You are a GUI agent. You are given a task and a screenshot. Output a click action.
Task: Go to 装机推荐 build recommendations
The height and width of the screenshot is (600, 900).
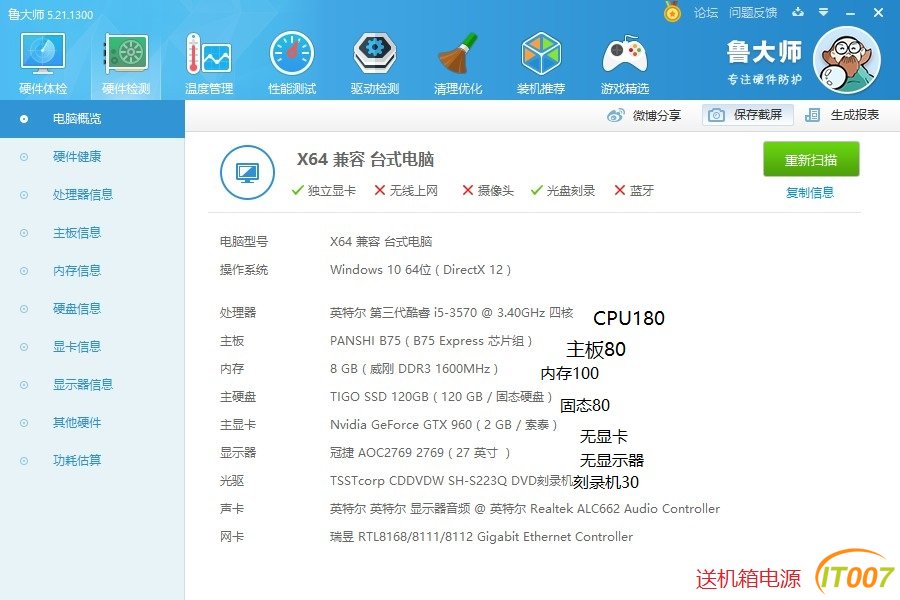pos(541,64)
